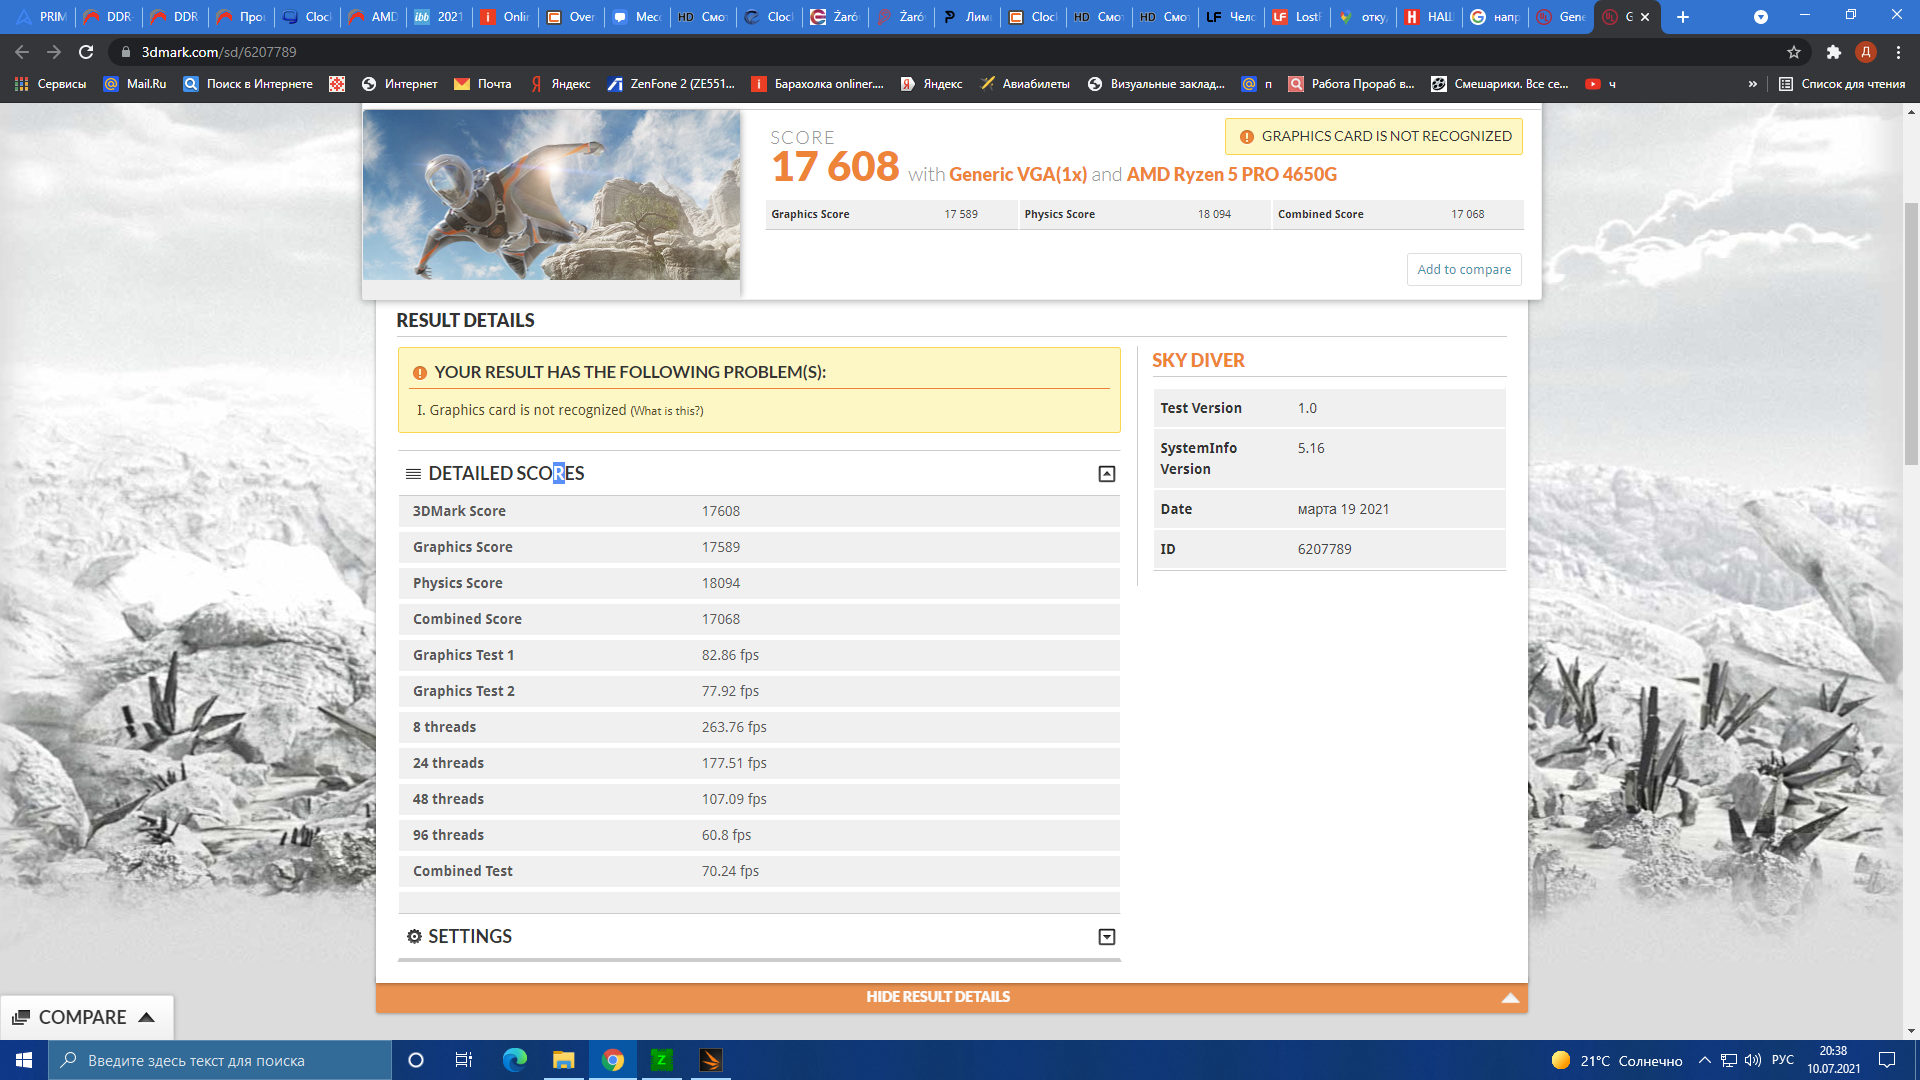1920x1080 pixels.
Task: Click the browser forward arrow
Action: pos(54,52)
